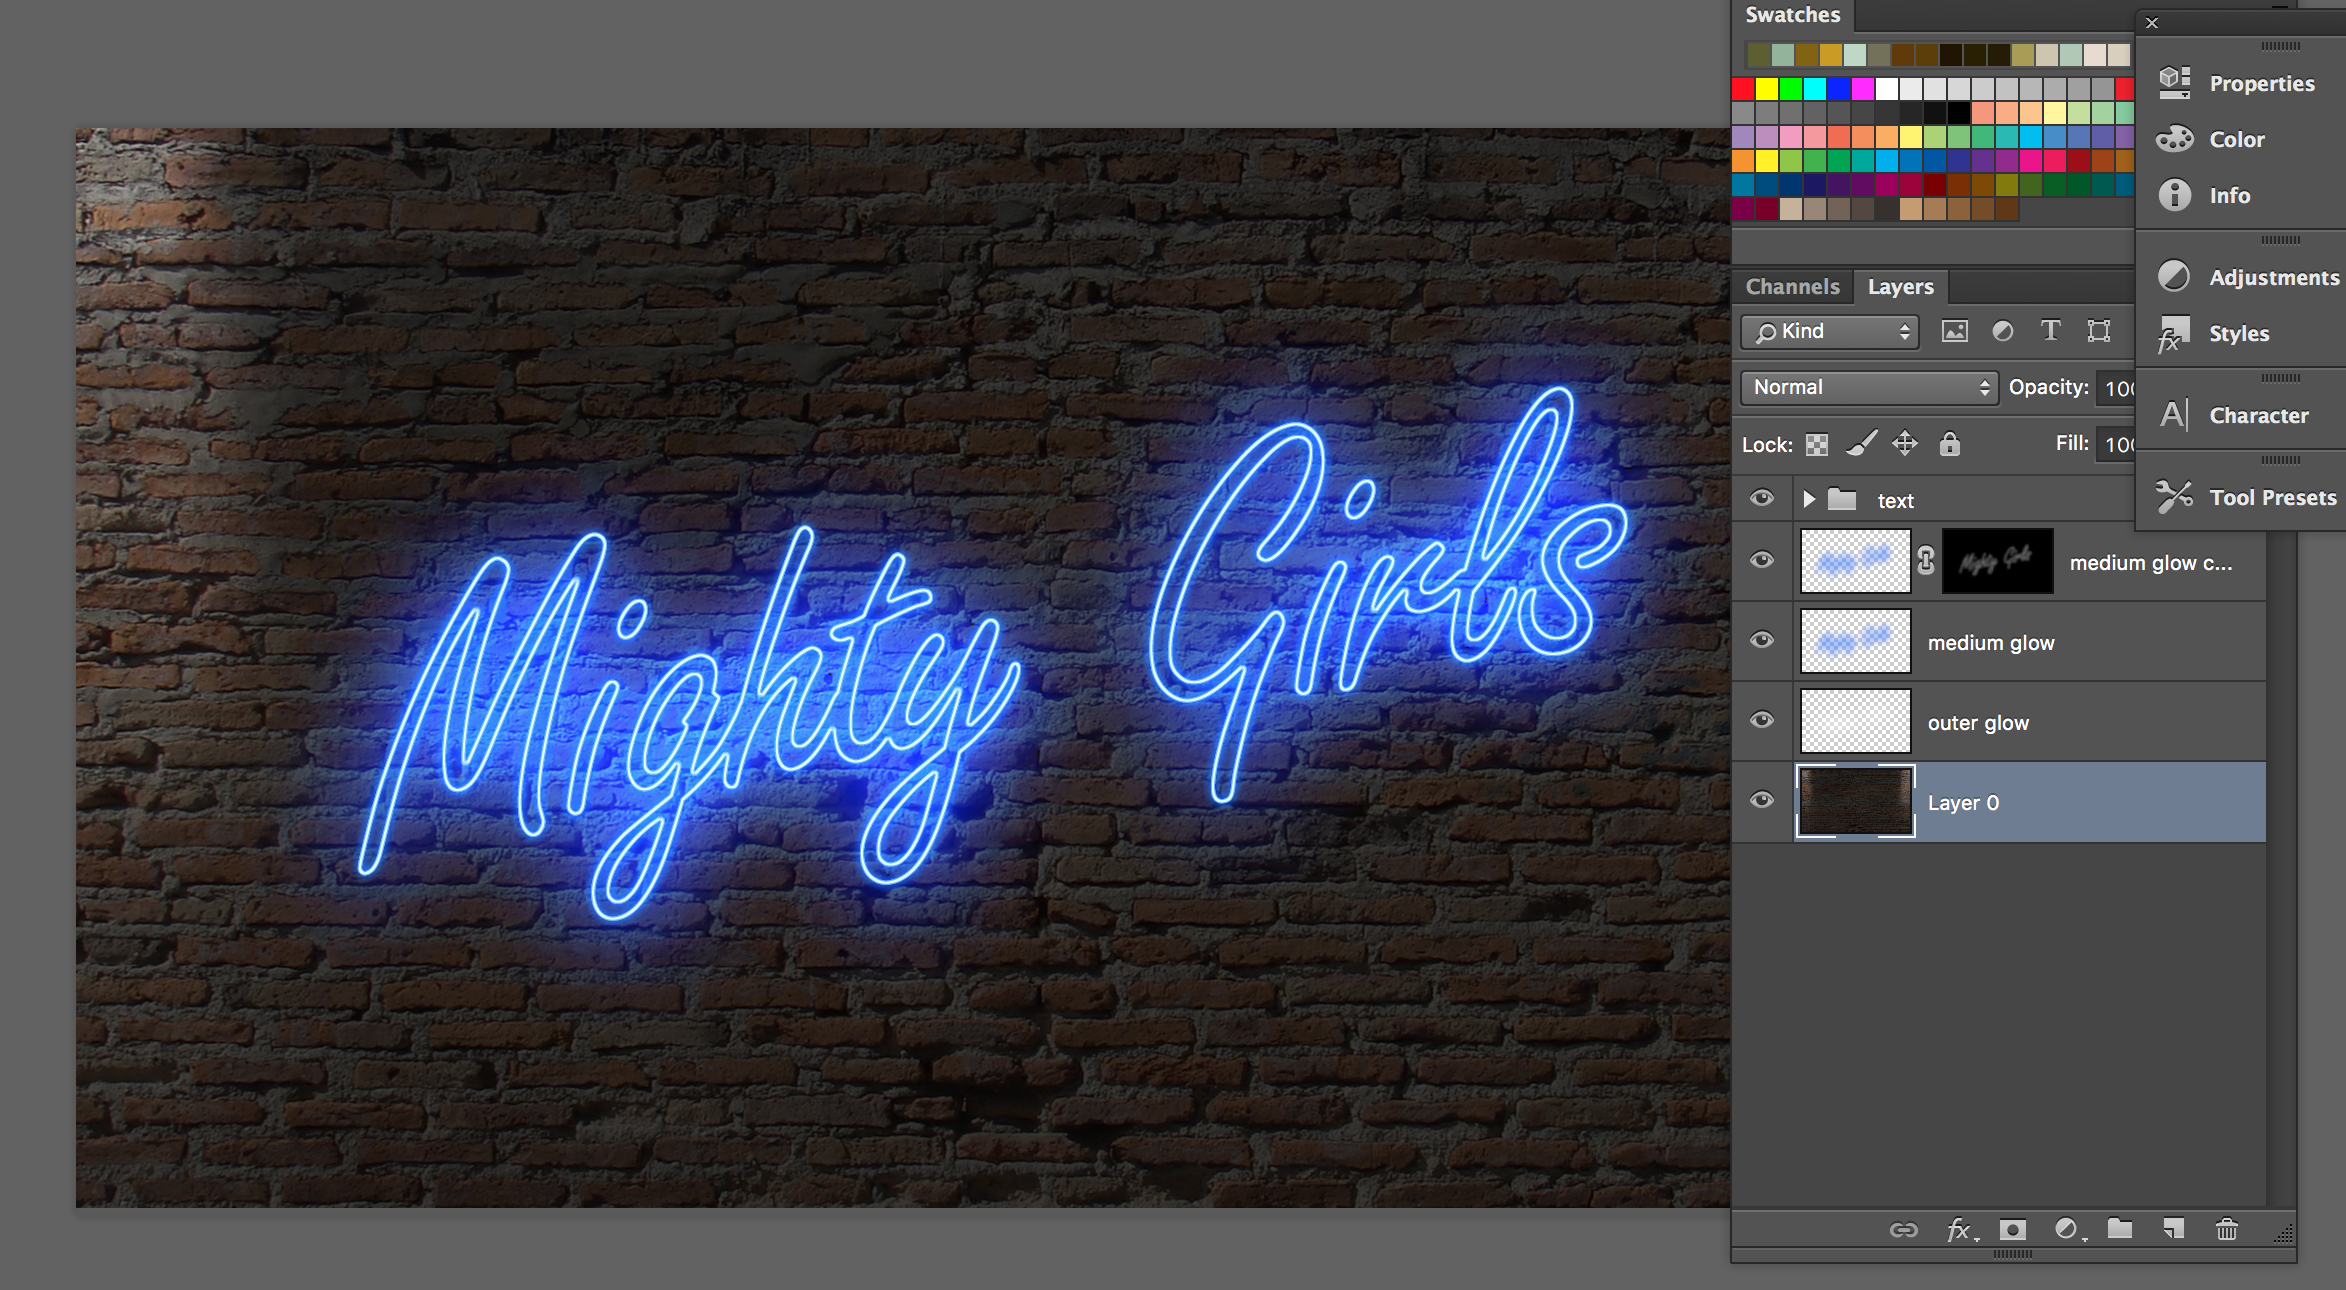Open the Info panel icon
Viewport: 2346px width, 1290px height.
(2174, 195)
